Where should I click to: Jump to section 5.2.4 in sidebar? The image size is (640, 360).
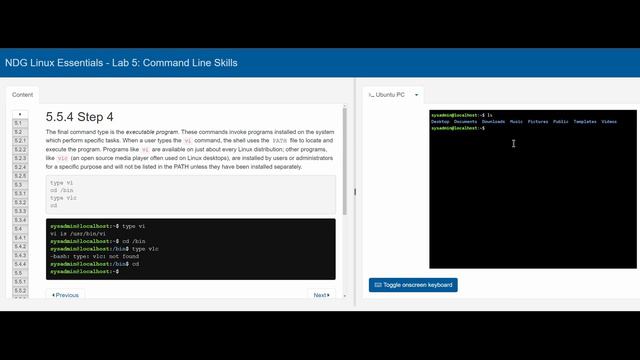[x=20, y=167]
